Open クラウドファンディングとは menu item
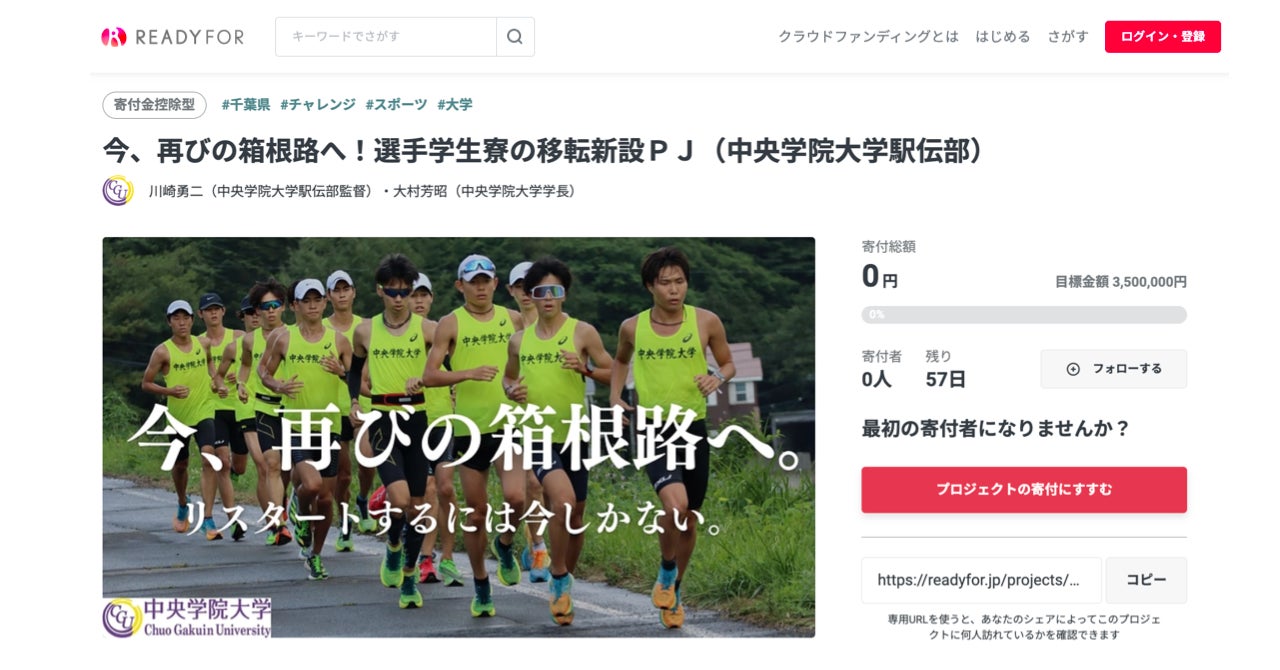The image size is (1280, 670). pos(868,37)
